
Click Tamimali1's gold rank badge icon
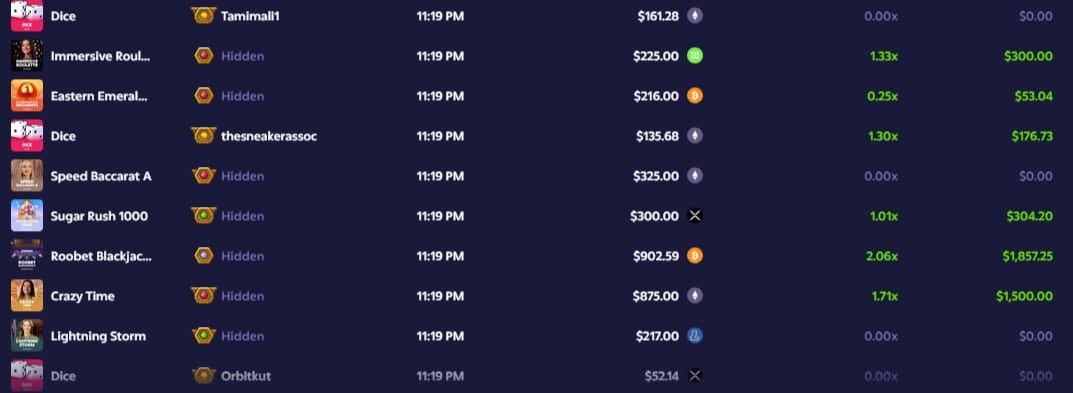pos(203,16)
